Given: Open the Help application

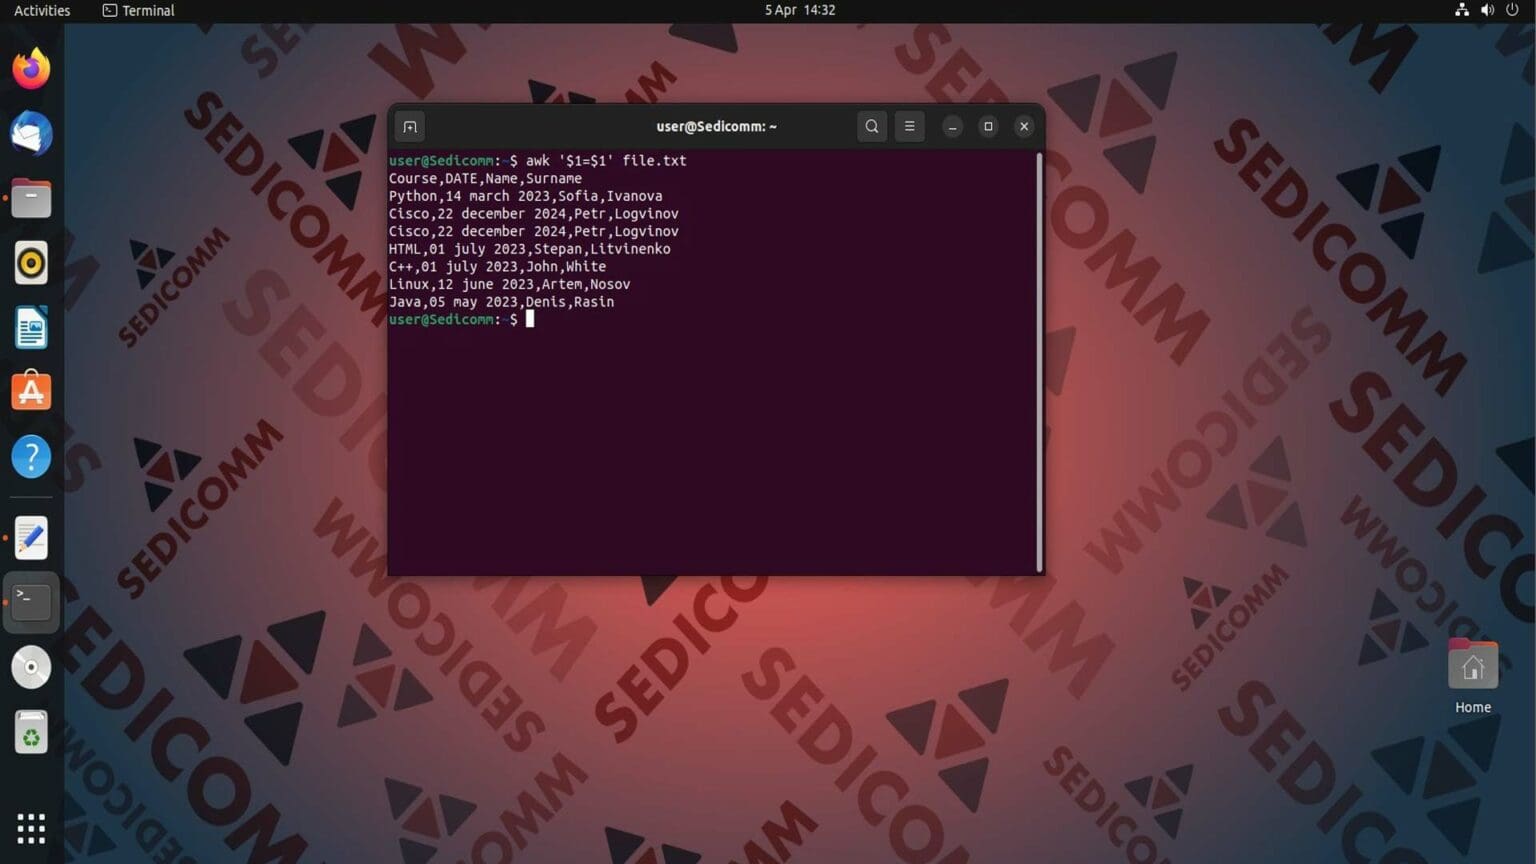Looking at the screenshot, I should pyautogui.click(x=31, y=457).
